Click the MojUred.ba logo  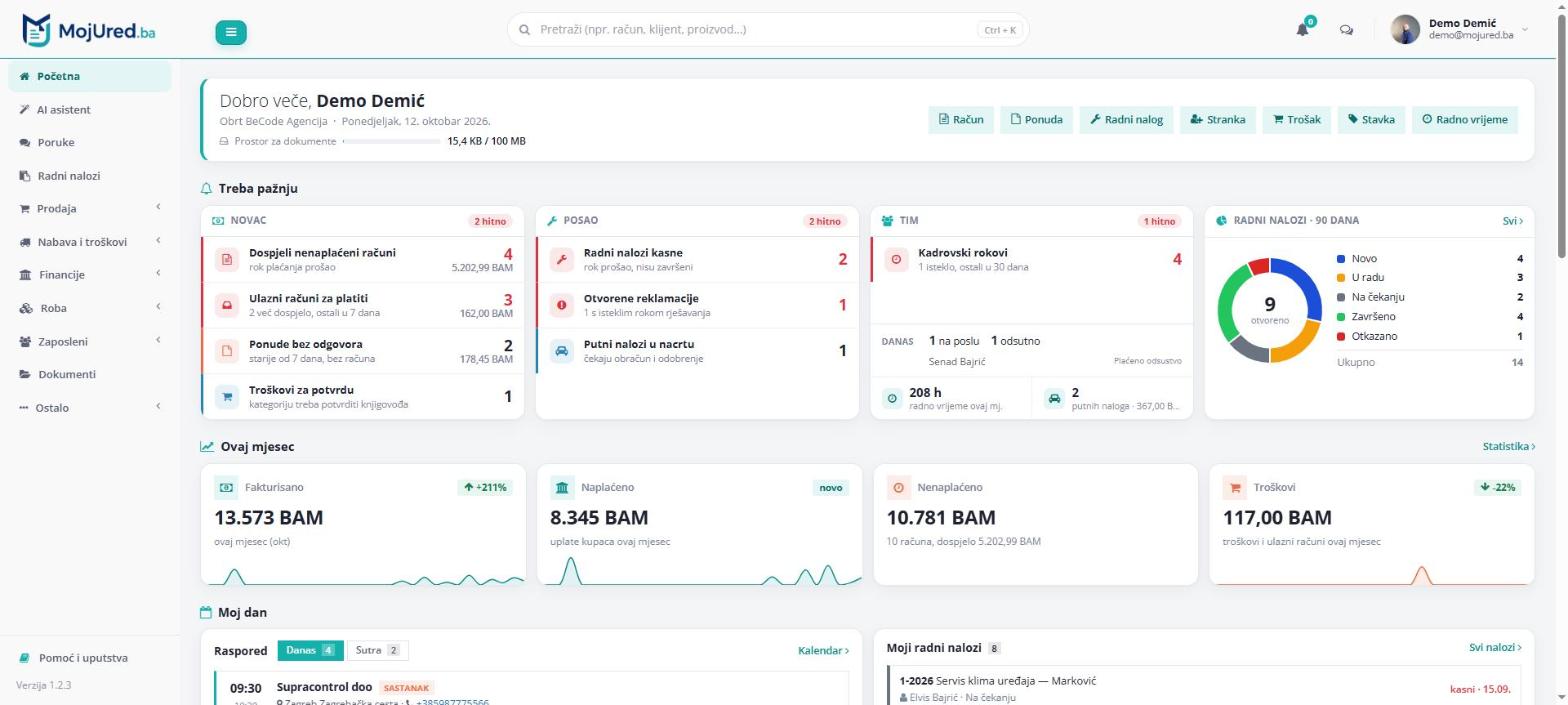[89, 30]
